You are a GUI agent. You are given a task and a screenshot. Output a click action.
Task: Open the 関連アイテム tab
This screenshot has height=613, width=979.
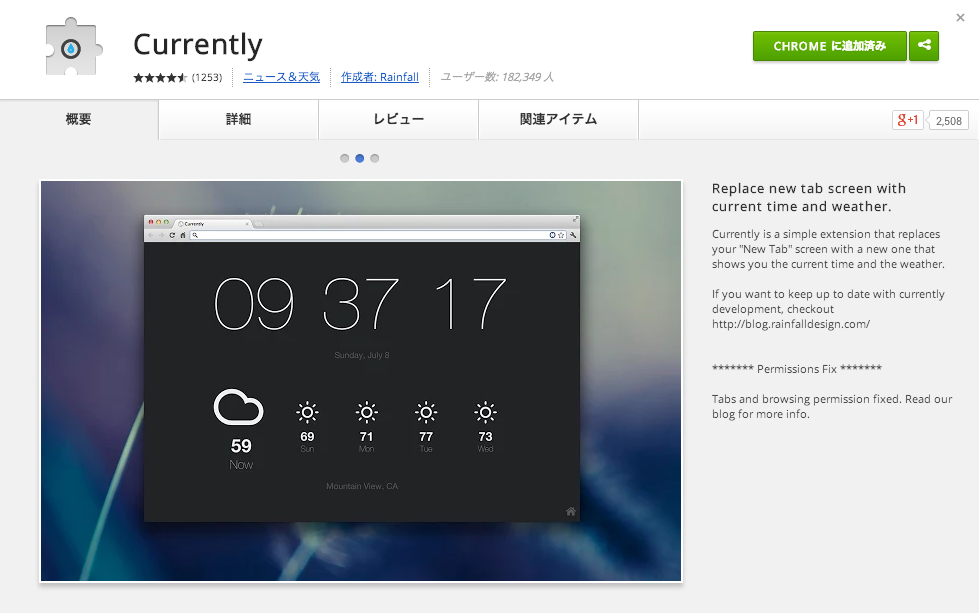558,119
